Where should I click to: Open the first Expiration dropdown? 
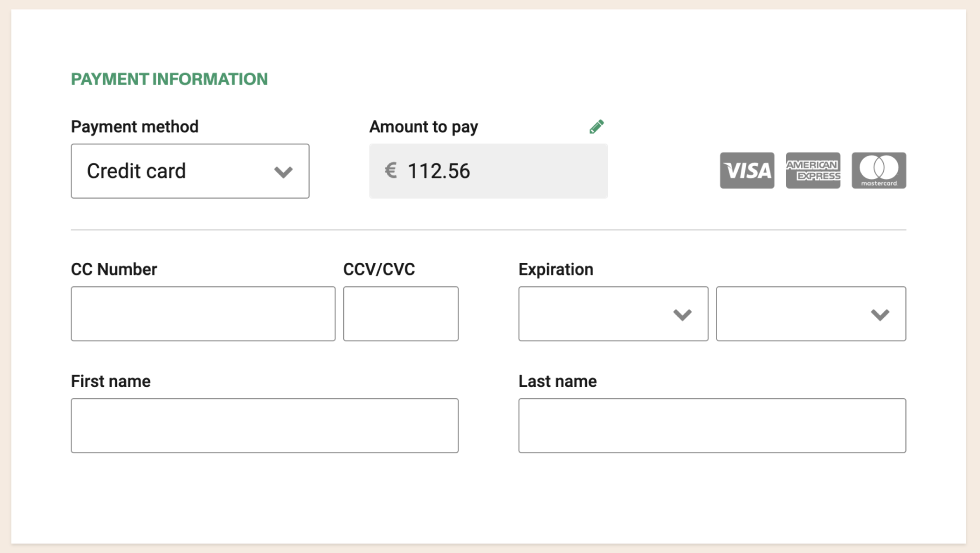tap(613, 314)
